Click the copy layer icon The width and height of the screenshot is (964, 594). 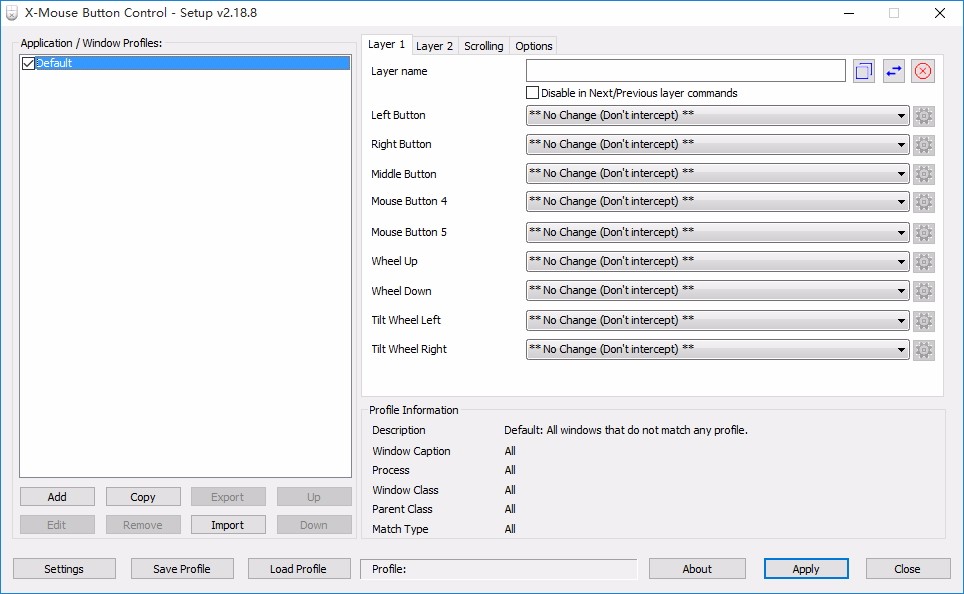pyautogui.click(x=864, y=71)
